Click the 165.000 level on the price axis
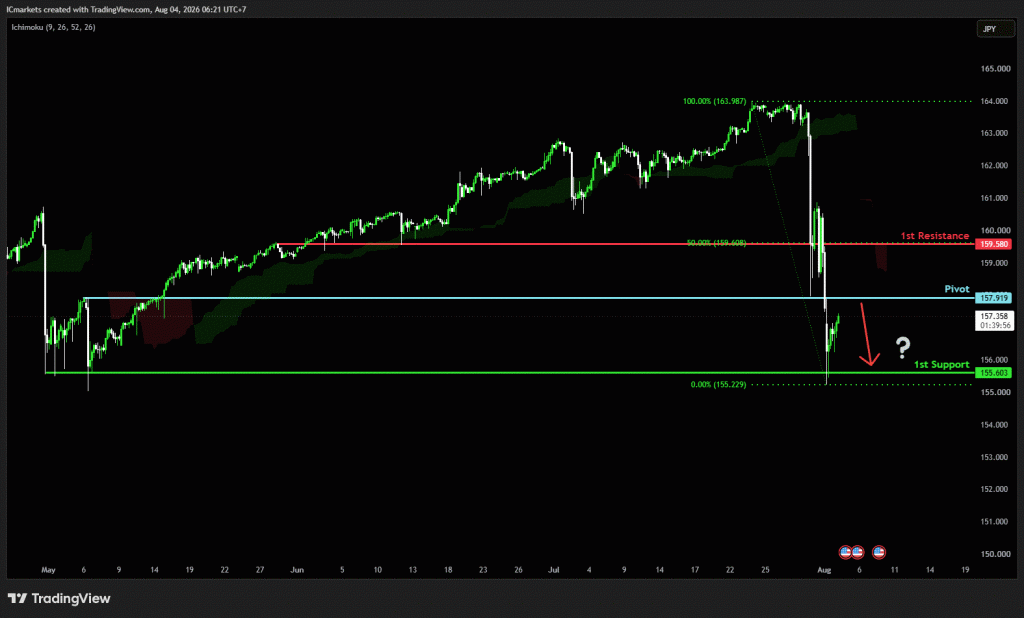 point(995,69)
